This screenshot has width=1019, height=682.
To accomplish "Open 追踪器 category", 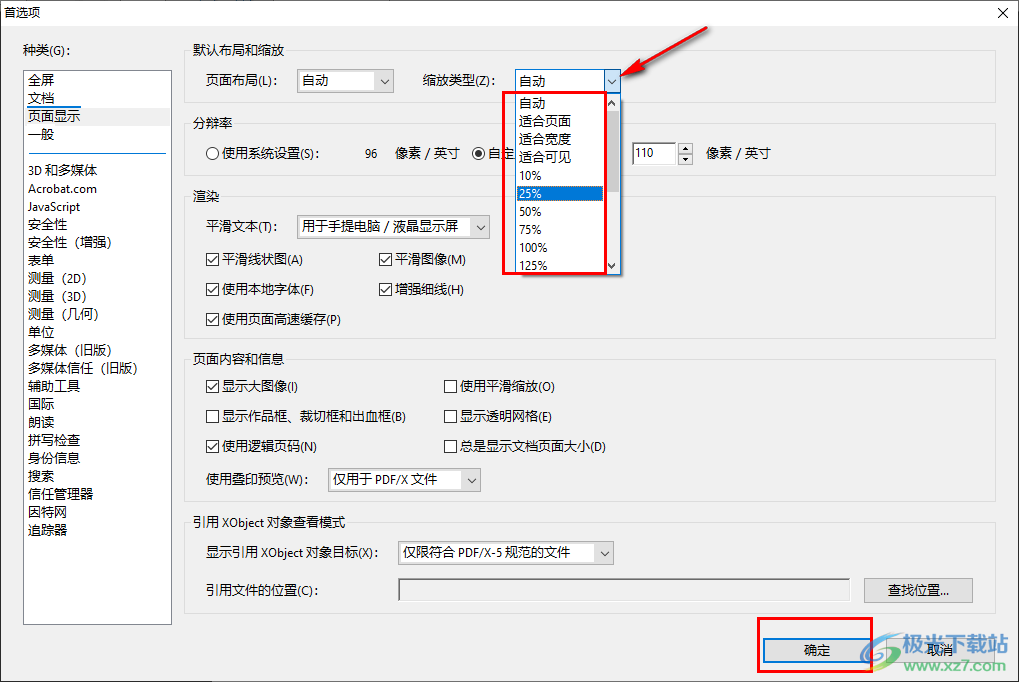I will click(x=47, y=530).
